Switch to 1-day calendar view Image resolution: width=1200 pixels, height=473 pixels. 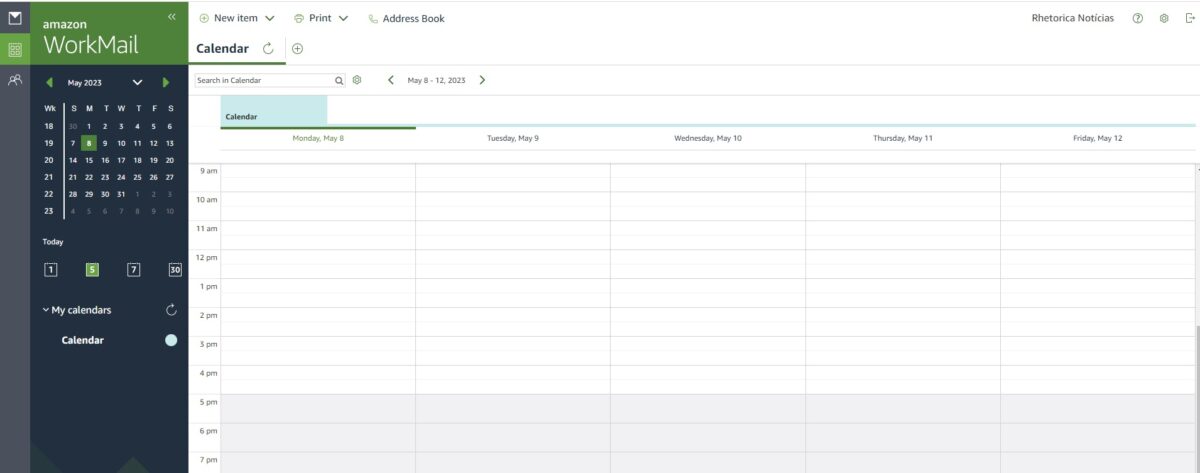coord(51,269)
